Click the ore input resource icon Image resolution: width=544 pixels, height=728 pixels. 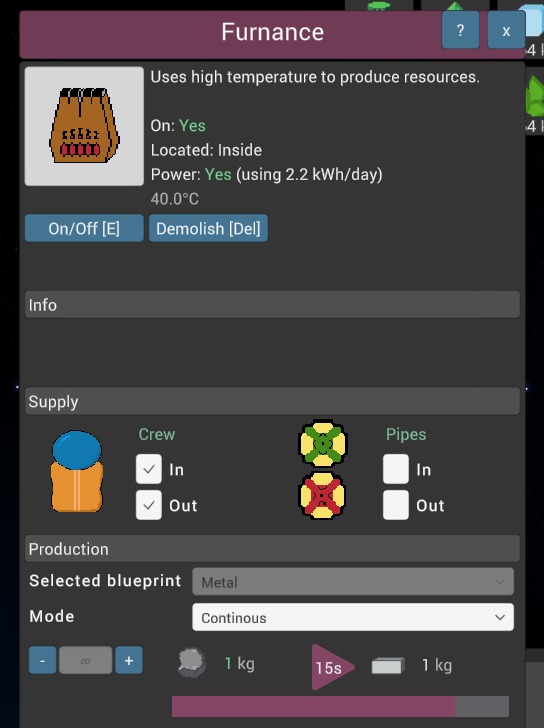[x=192, y=663]
